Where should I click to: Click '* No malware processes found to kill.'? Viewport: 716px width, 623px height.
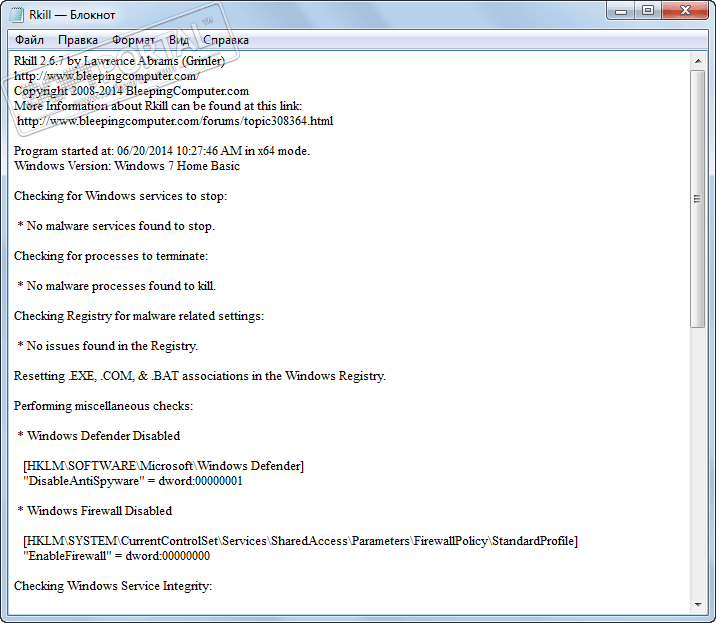pos(116,286)
